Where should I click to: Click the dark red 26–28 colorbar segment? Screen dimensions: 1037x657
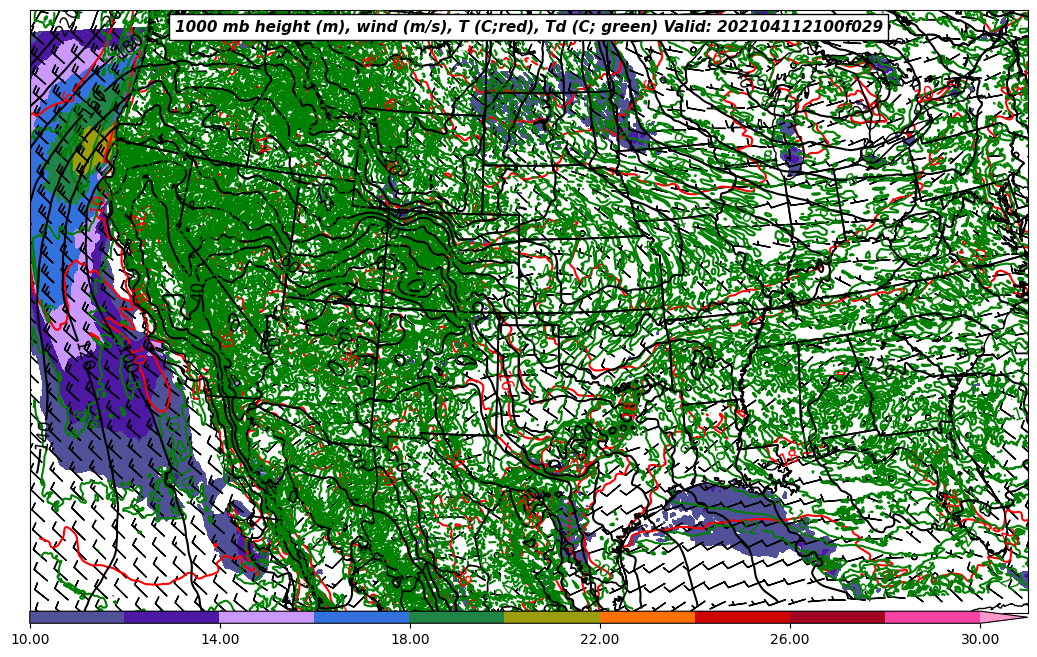pyautogui.click(x=838, y=617)
